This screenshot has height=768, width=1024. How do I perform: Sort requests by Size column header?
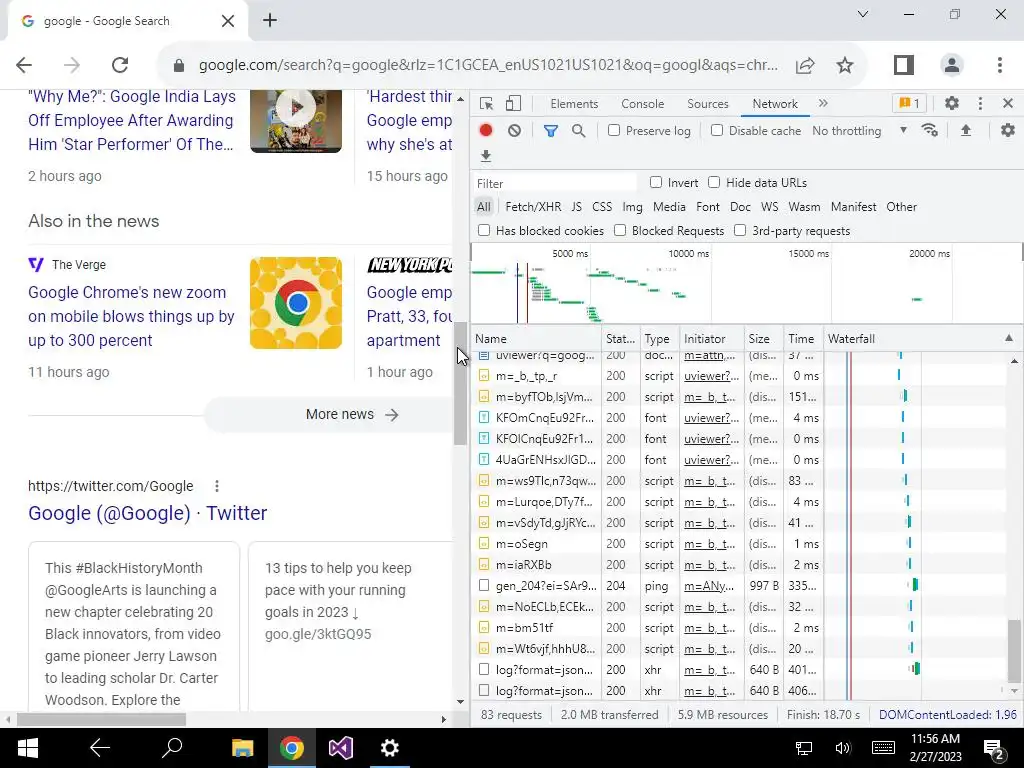764,339
